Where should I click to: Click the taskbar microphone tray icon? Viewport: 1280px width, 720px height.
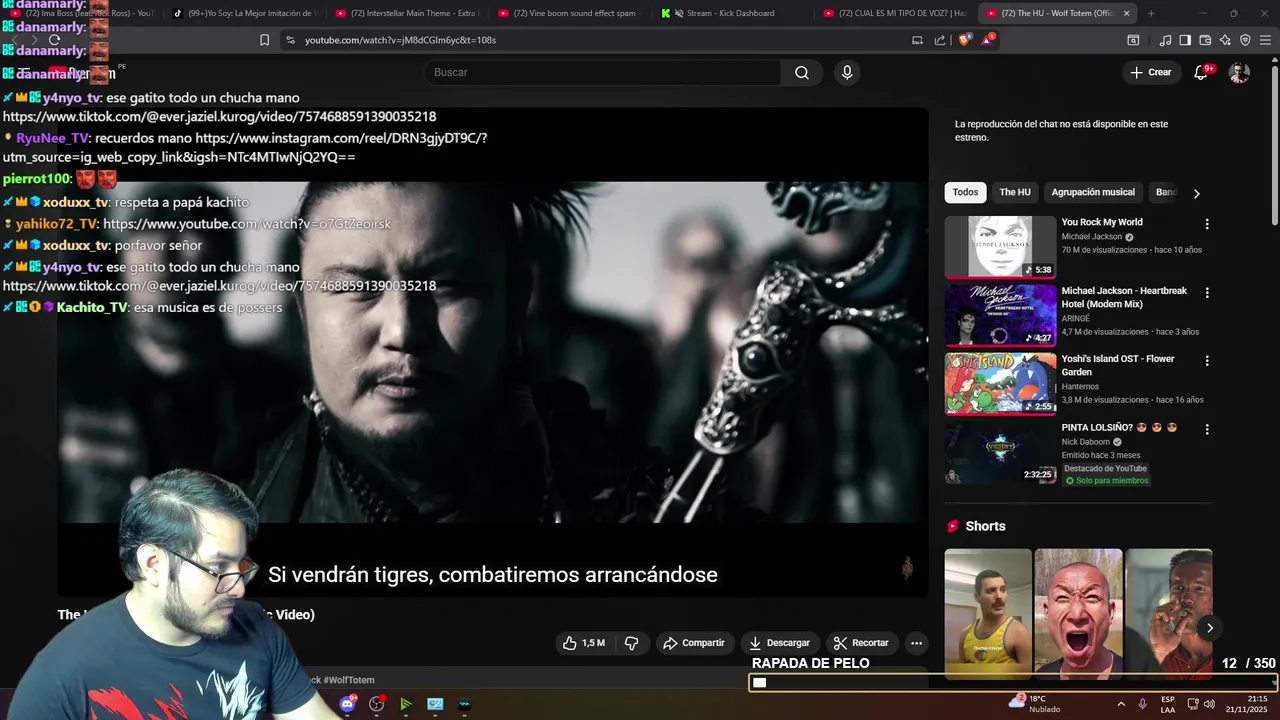(1142, 704)
